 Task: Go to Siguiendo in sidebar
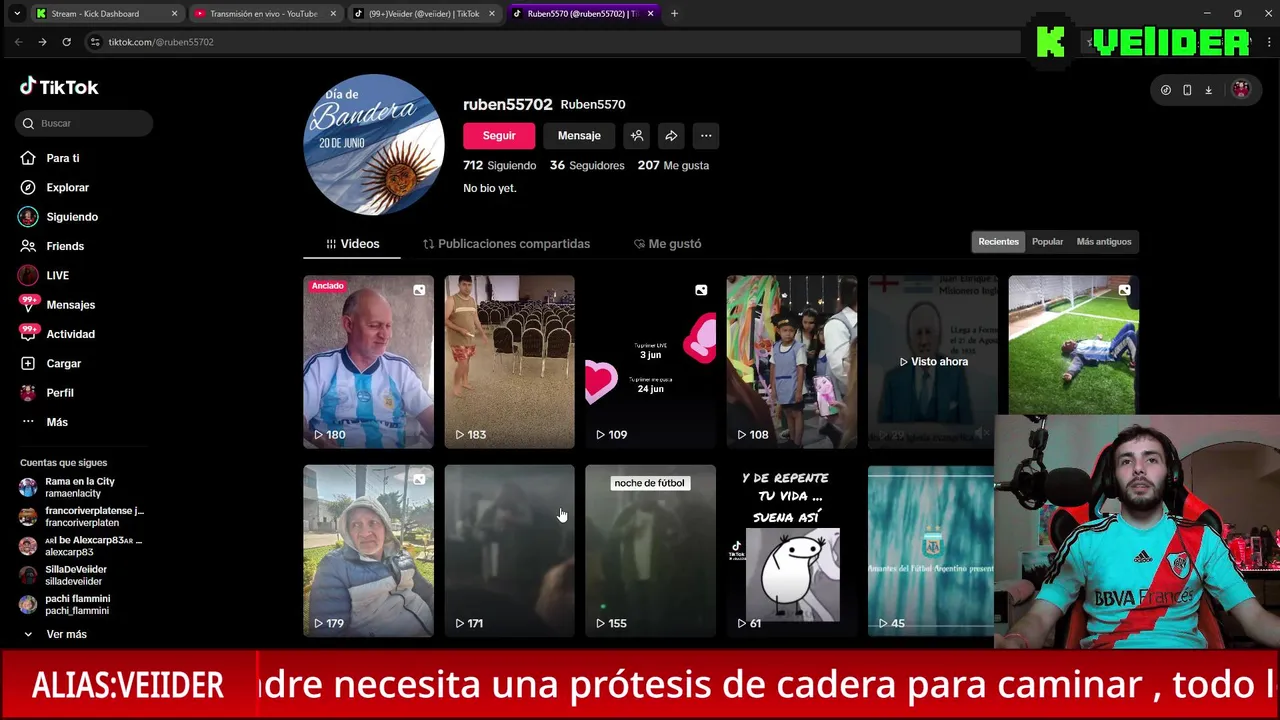pos(71,217)
